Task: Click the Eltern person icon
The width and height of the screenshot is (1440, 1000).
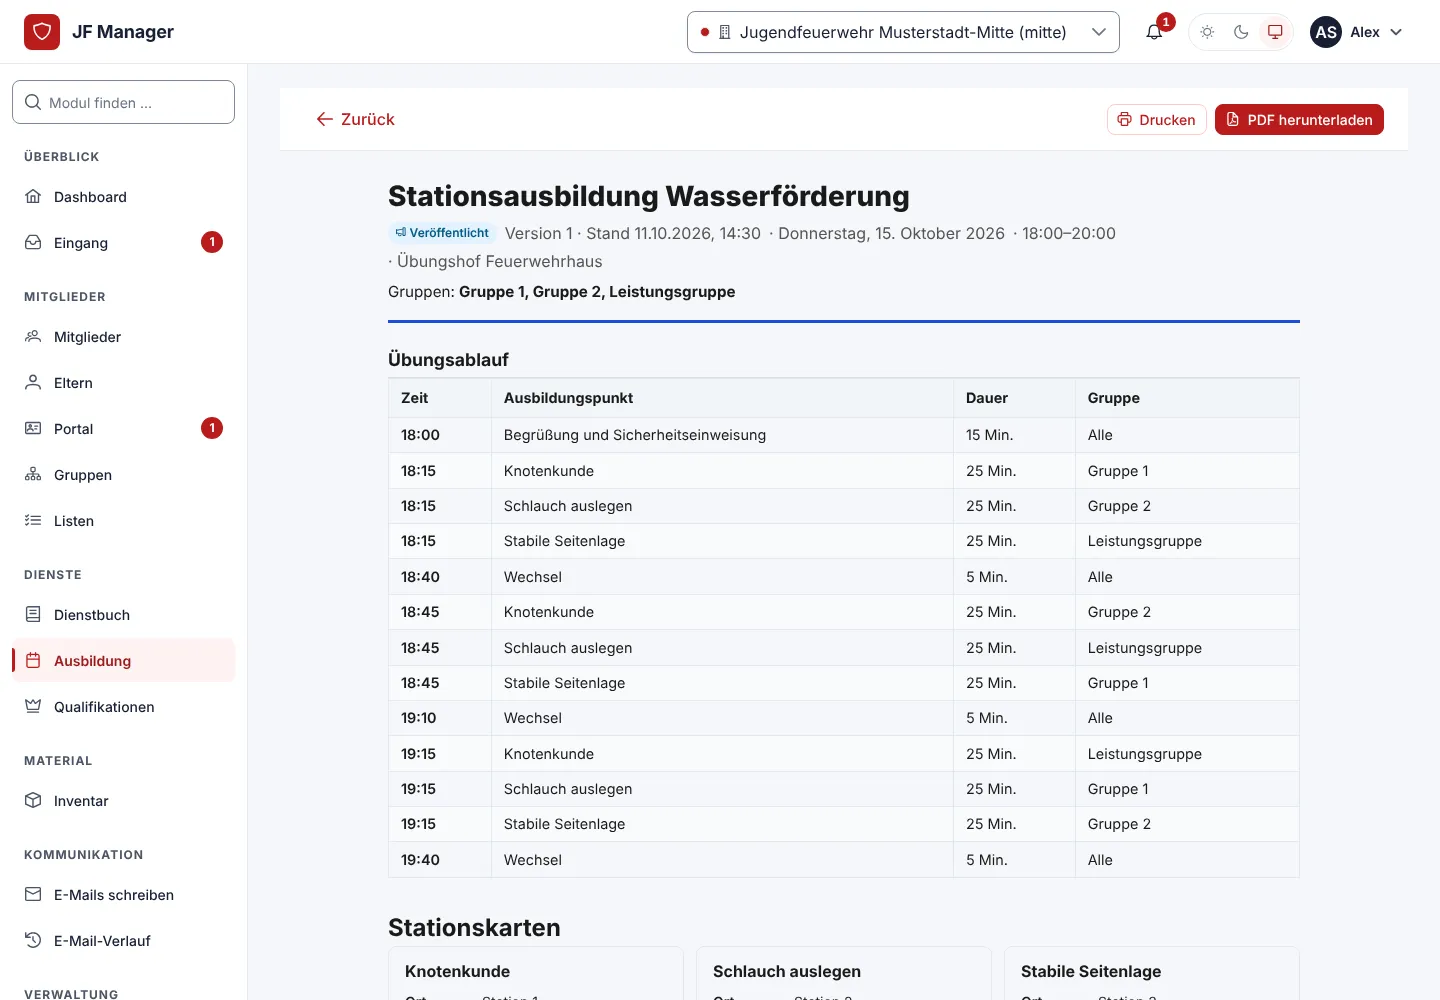Action: click(x=33, y=383)
